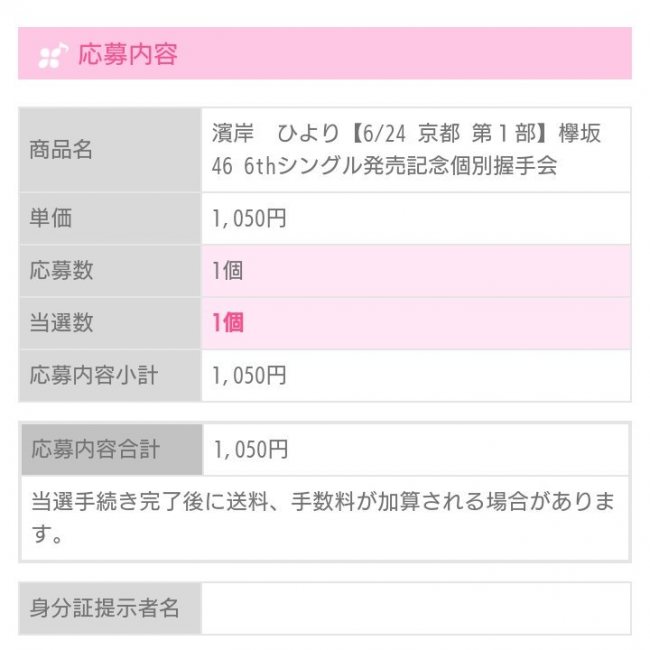Select the subtotal 1,050円 value
The image size is (650, 650).
[249, 376]
